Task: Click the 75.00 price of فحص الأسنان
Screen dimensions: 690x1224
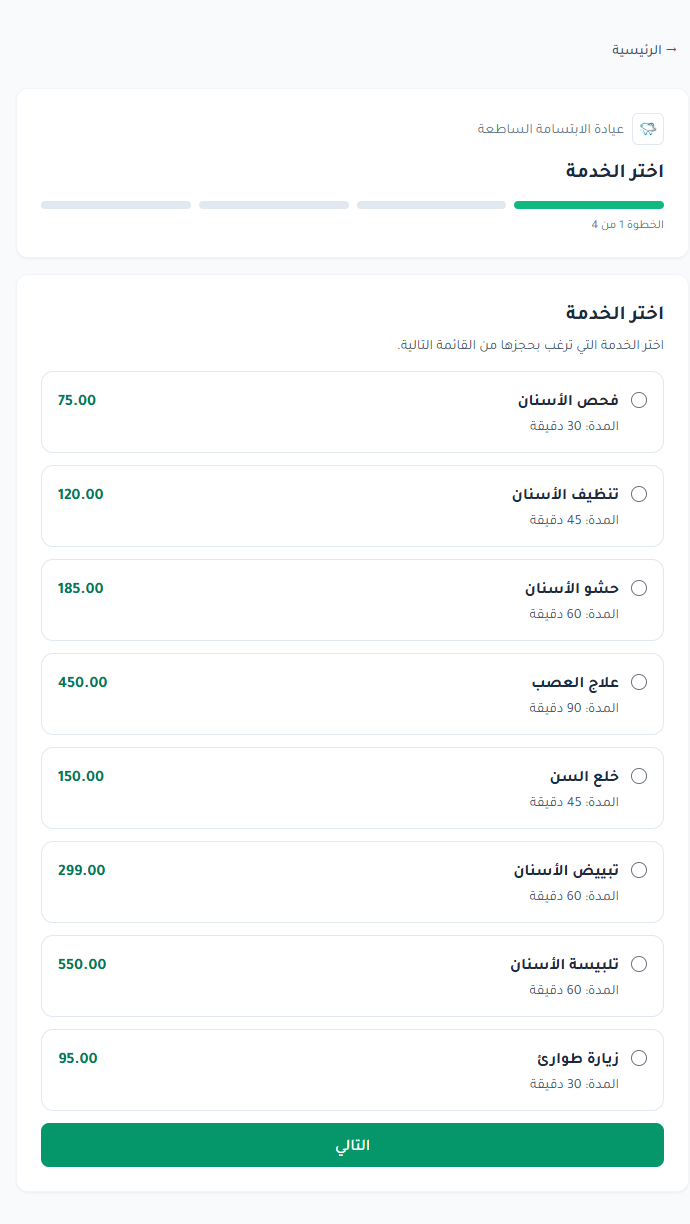Action: click(77, 400)
